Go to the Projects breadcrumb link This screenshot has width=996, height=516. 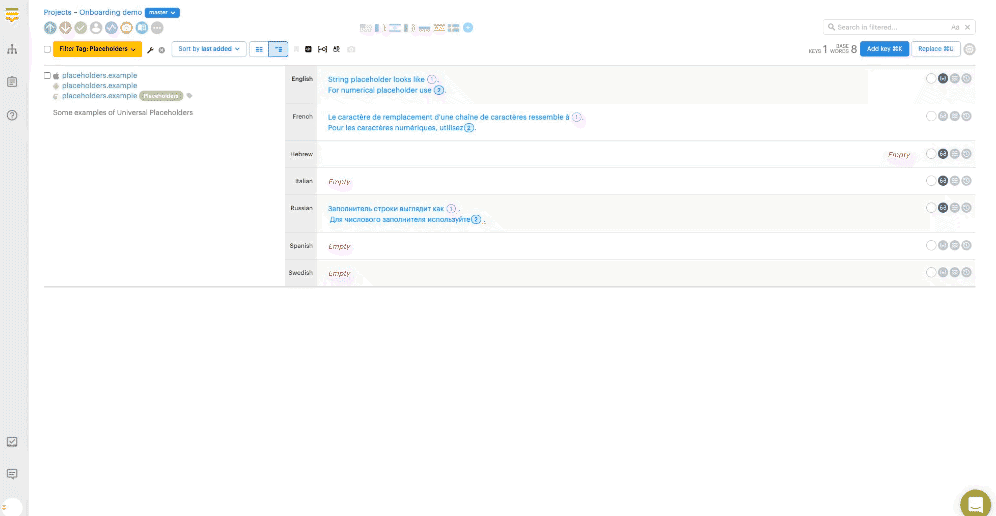click(x=58, y=13)
